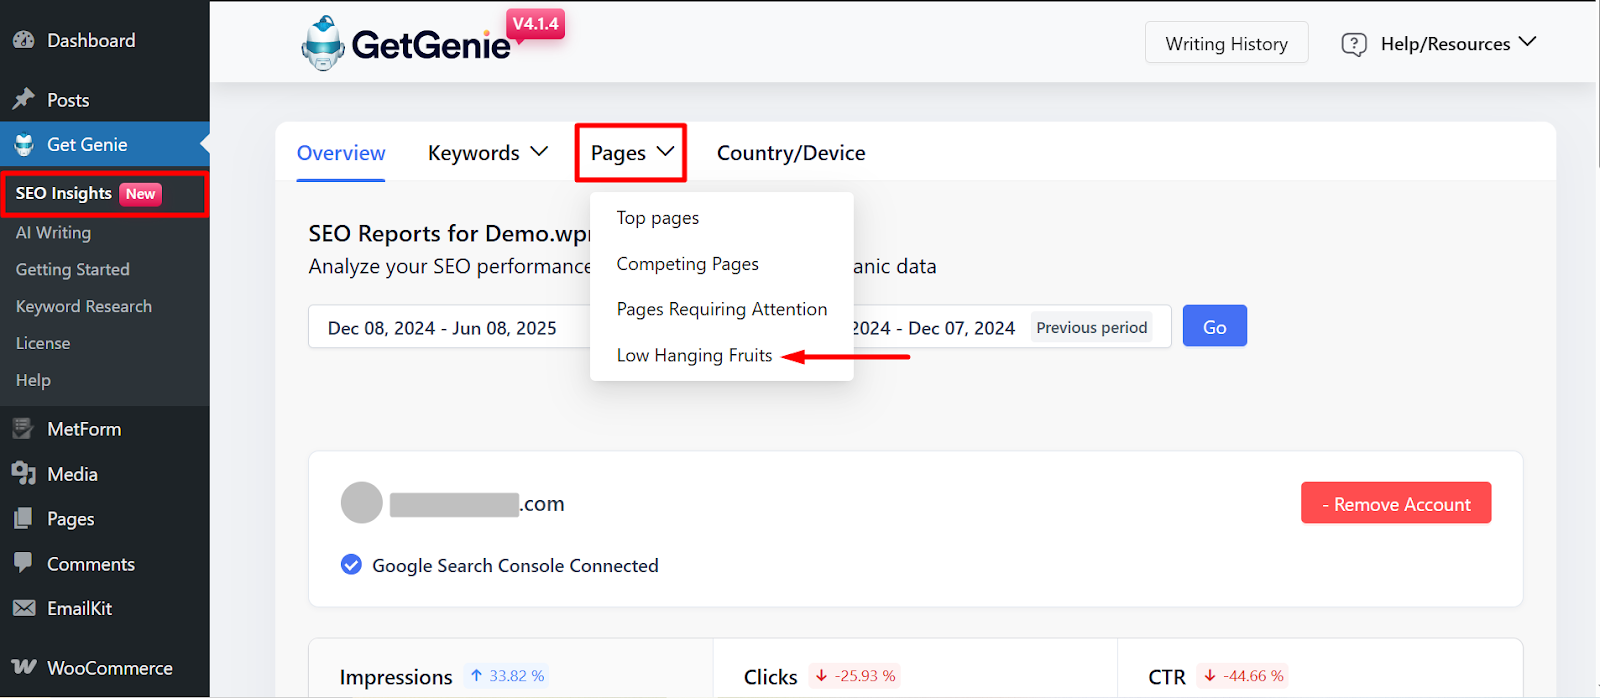Click Google Search Console Connected text
The height and width of the screenshot is (698, 1600).
point(515,566)
